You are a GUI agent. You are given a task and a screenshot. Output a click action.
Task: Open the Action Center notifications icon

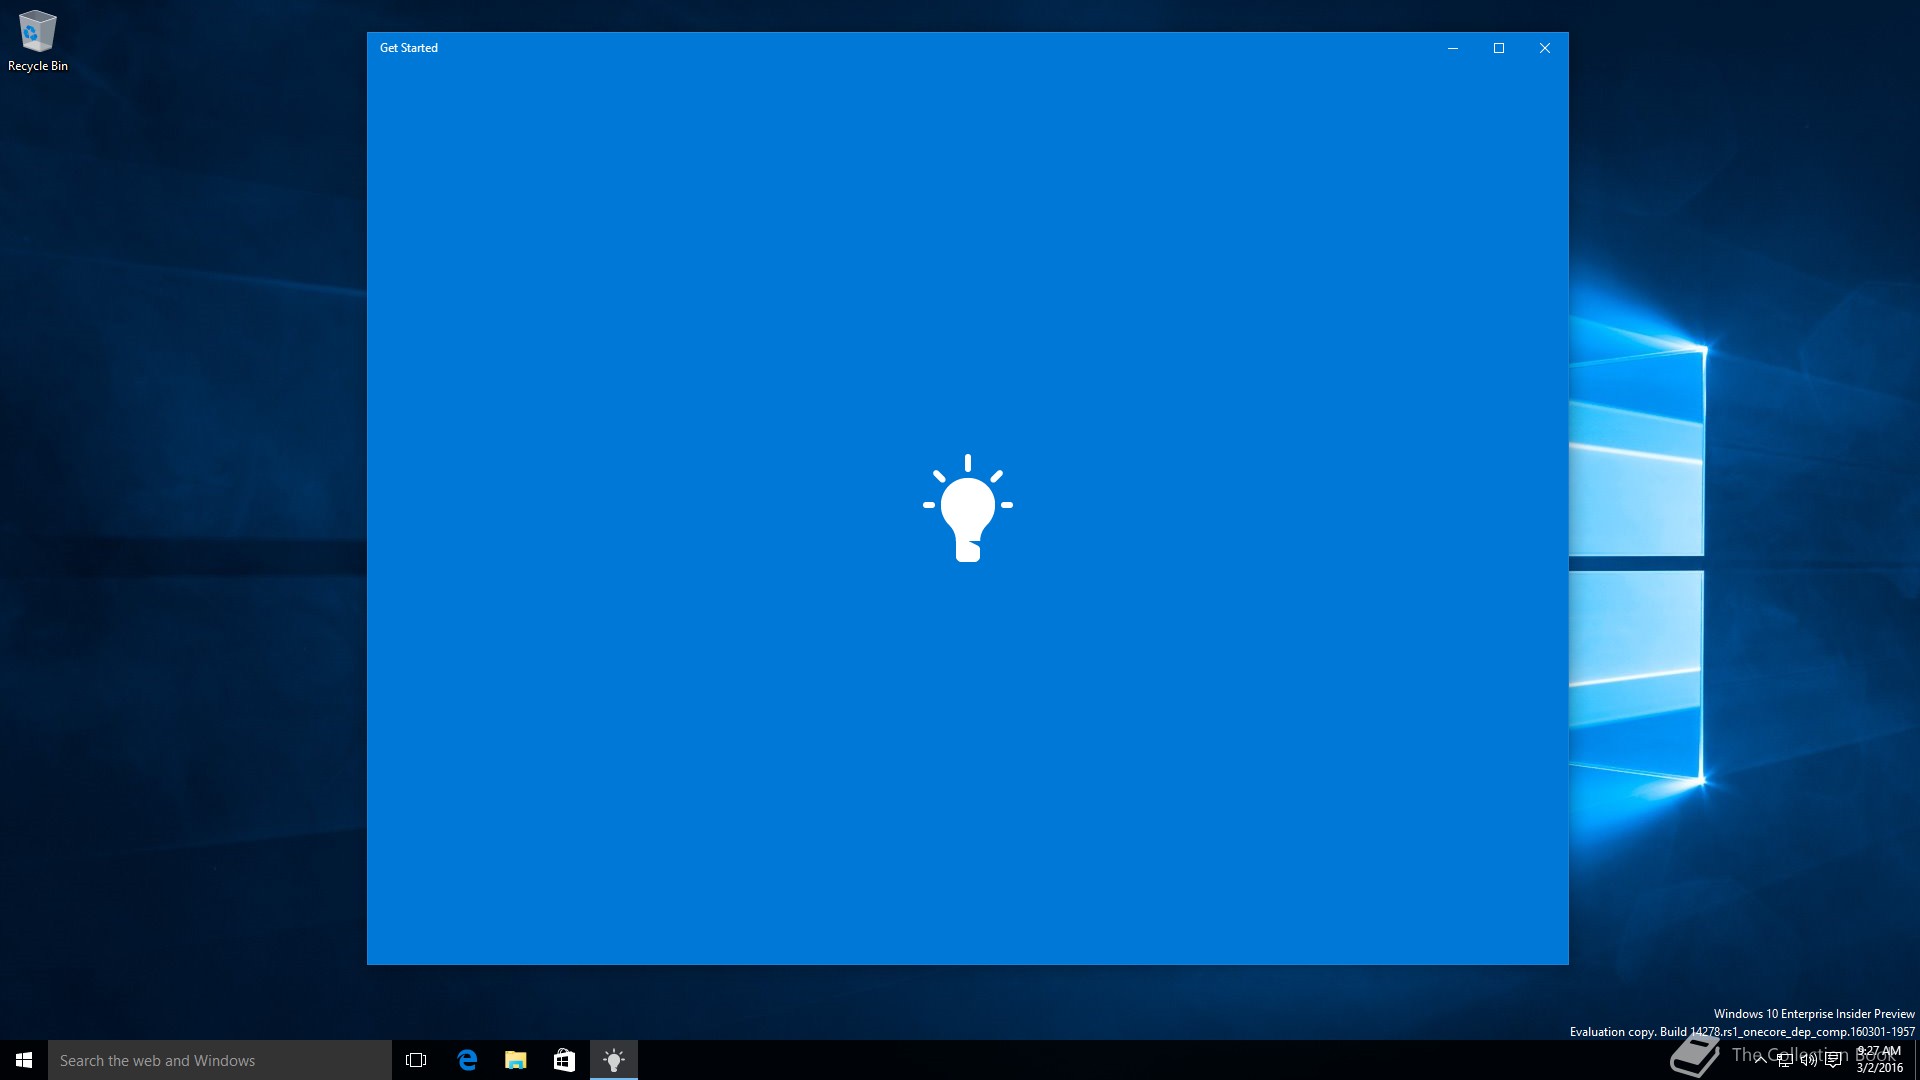(x=1833, y=1060)
